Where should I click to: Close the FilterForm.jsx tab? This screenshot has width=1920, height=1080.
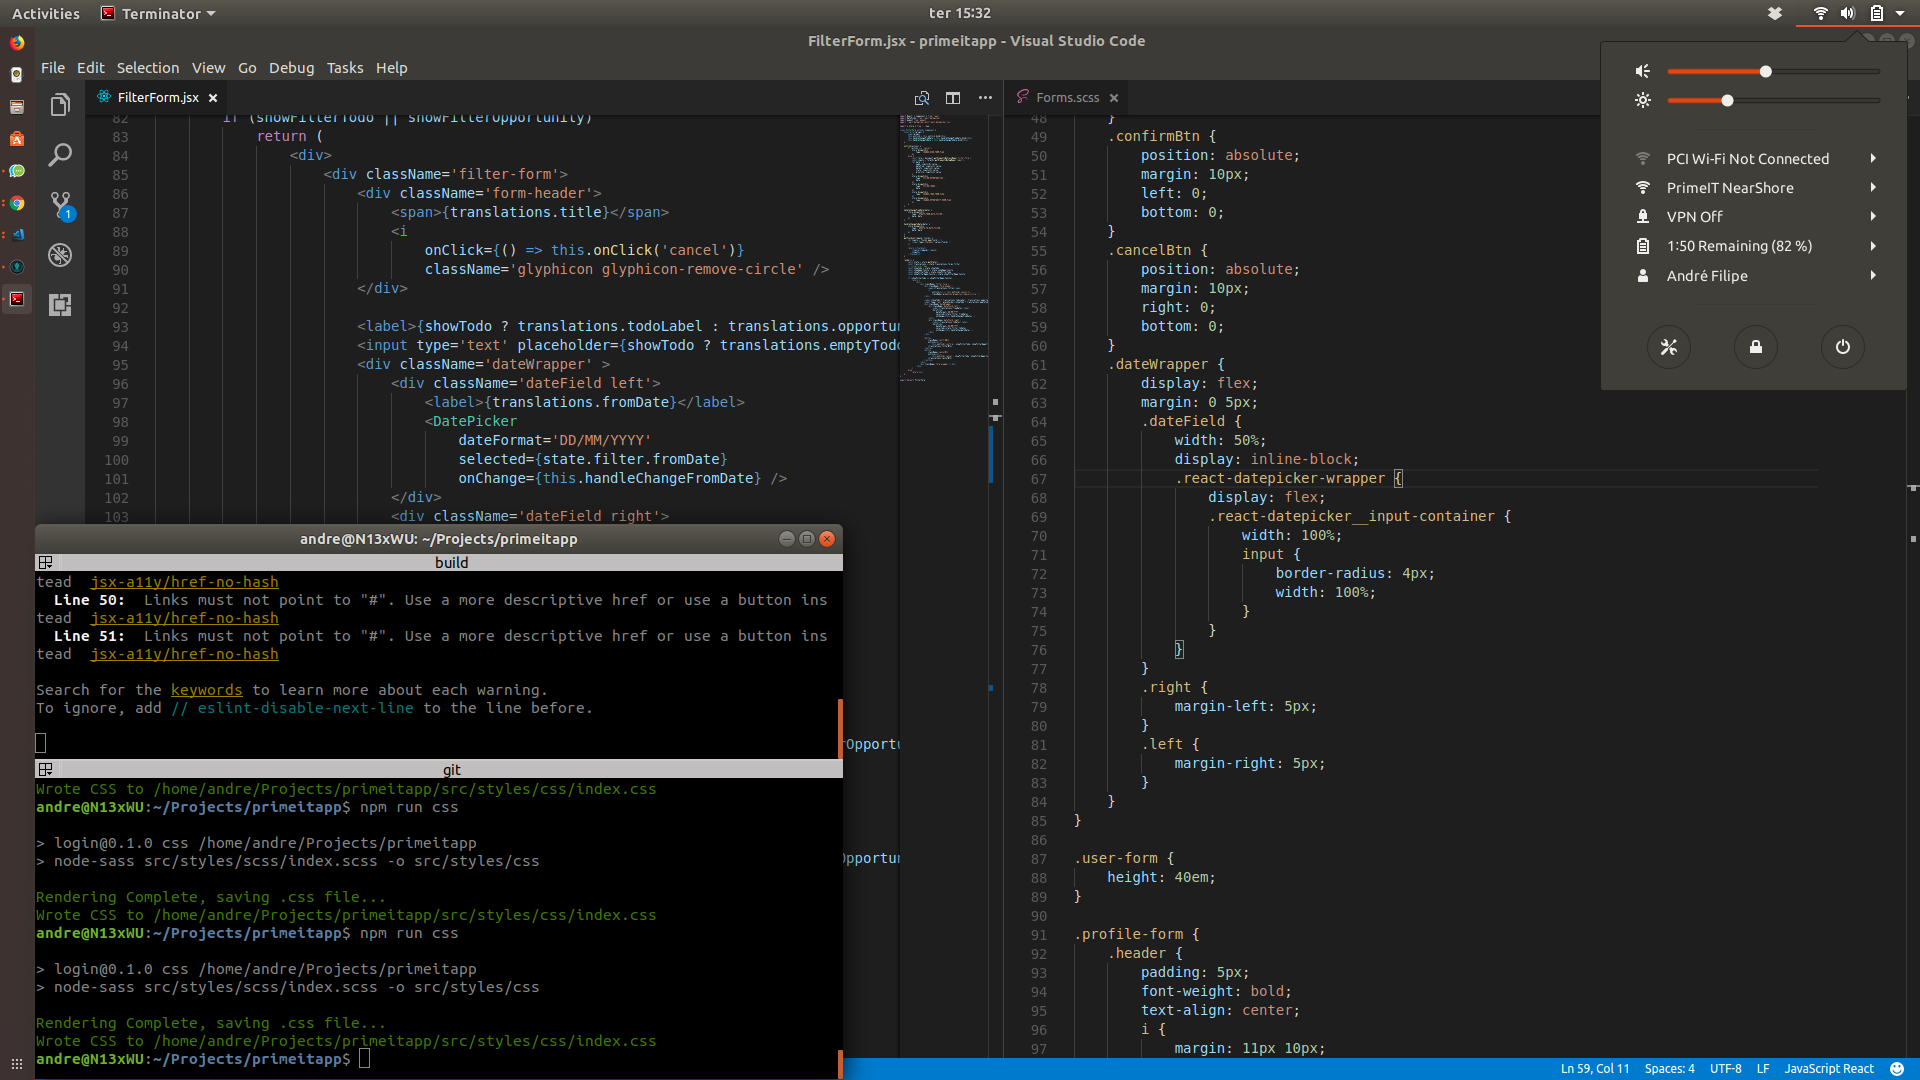coord(213,98)
